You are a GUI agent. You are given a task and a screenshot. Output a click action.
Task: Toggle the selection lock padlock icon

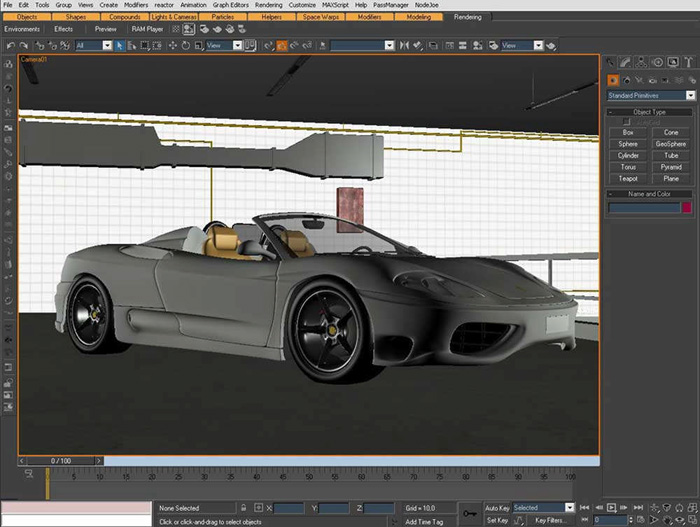click(x=243, y=508)
